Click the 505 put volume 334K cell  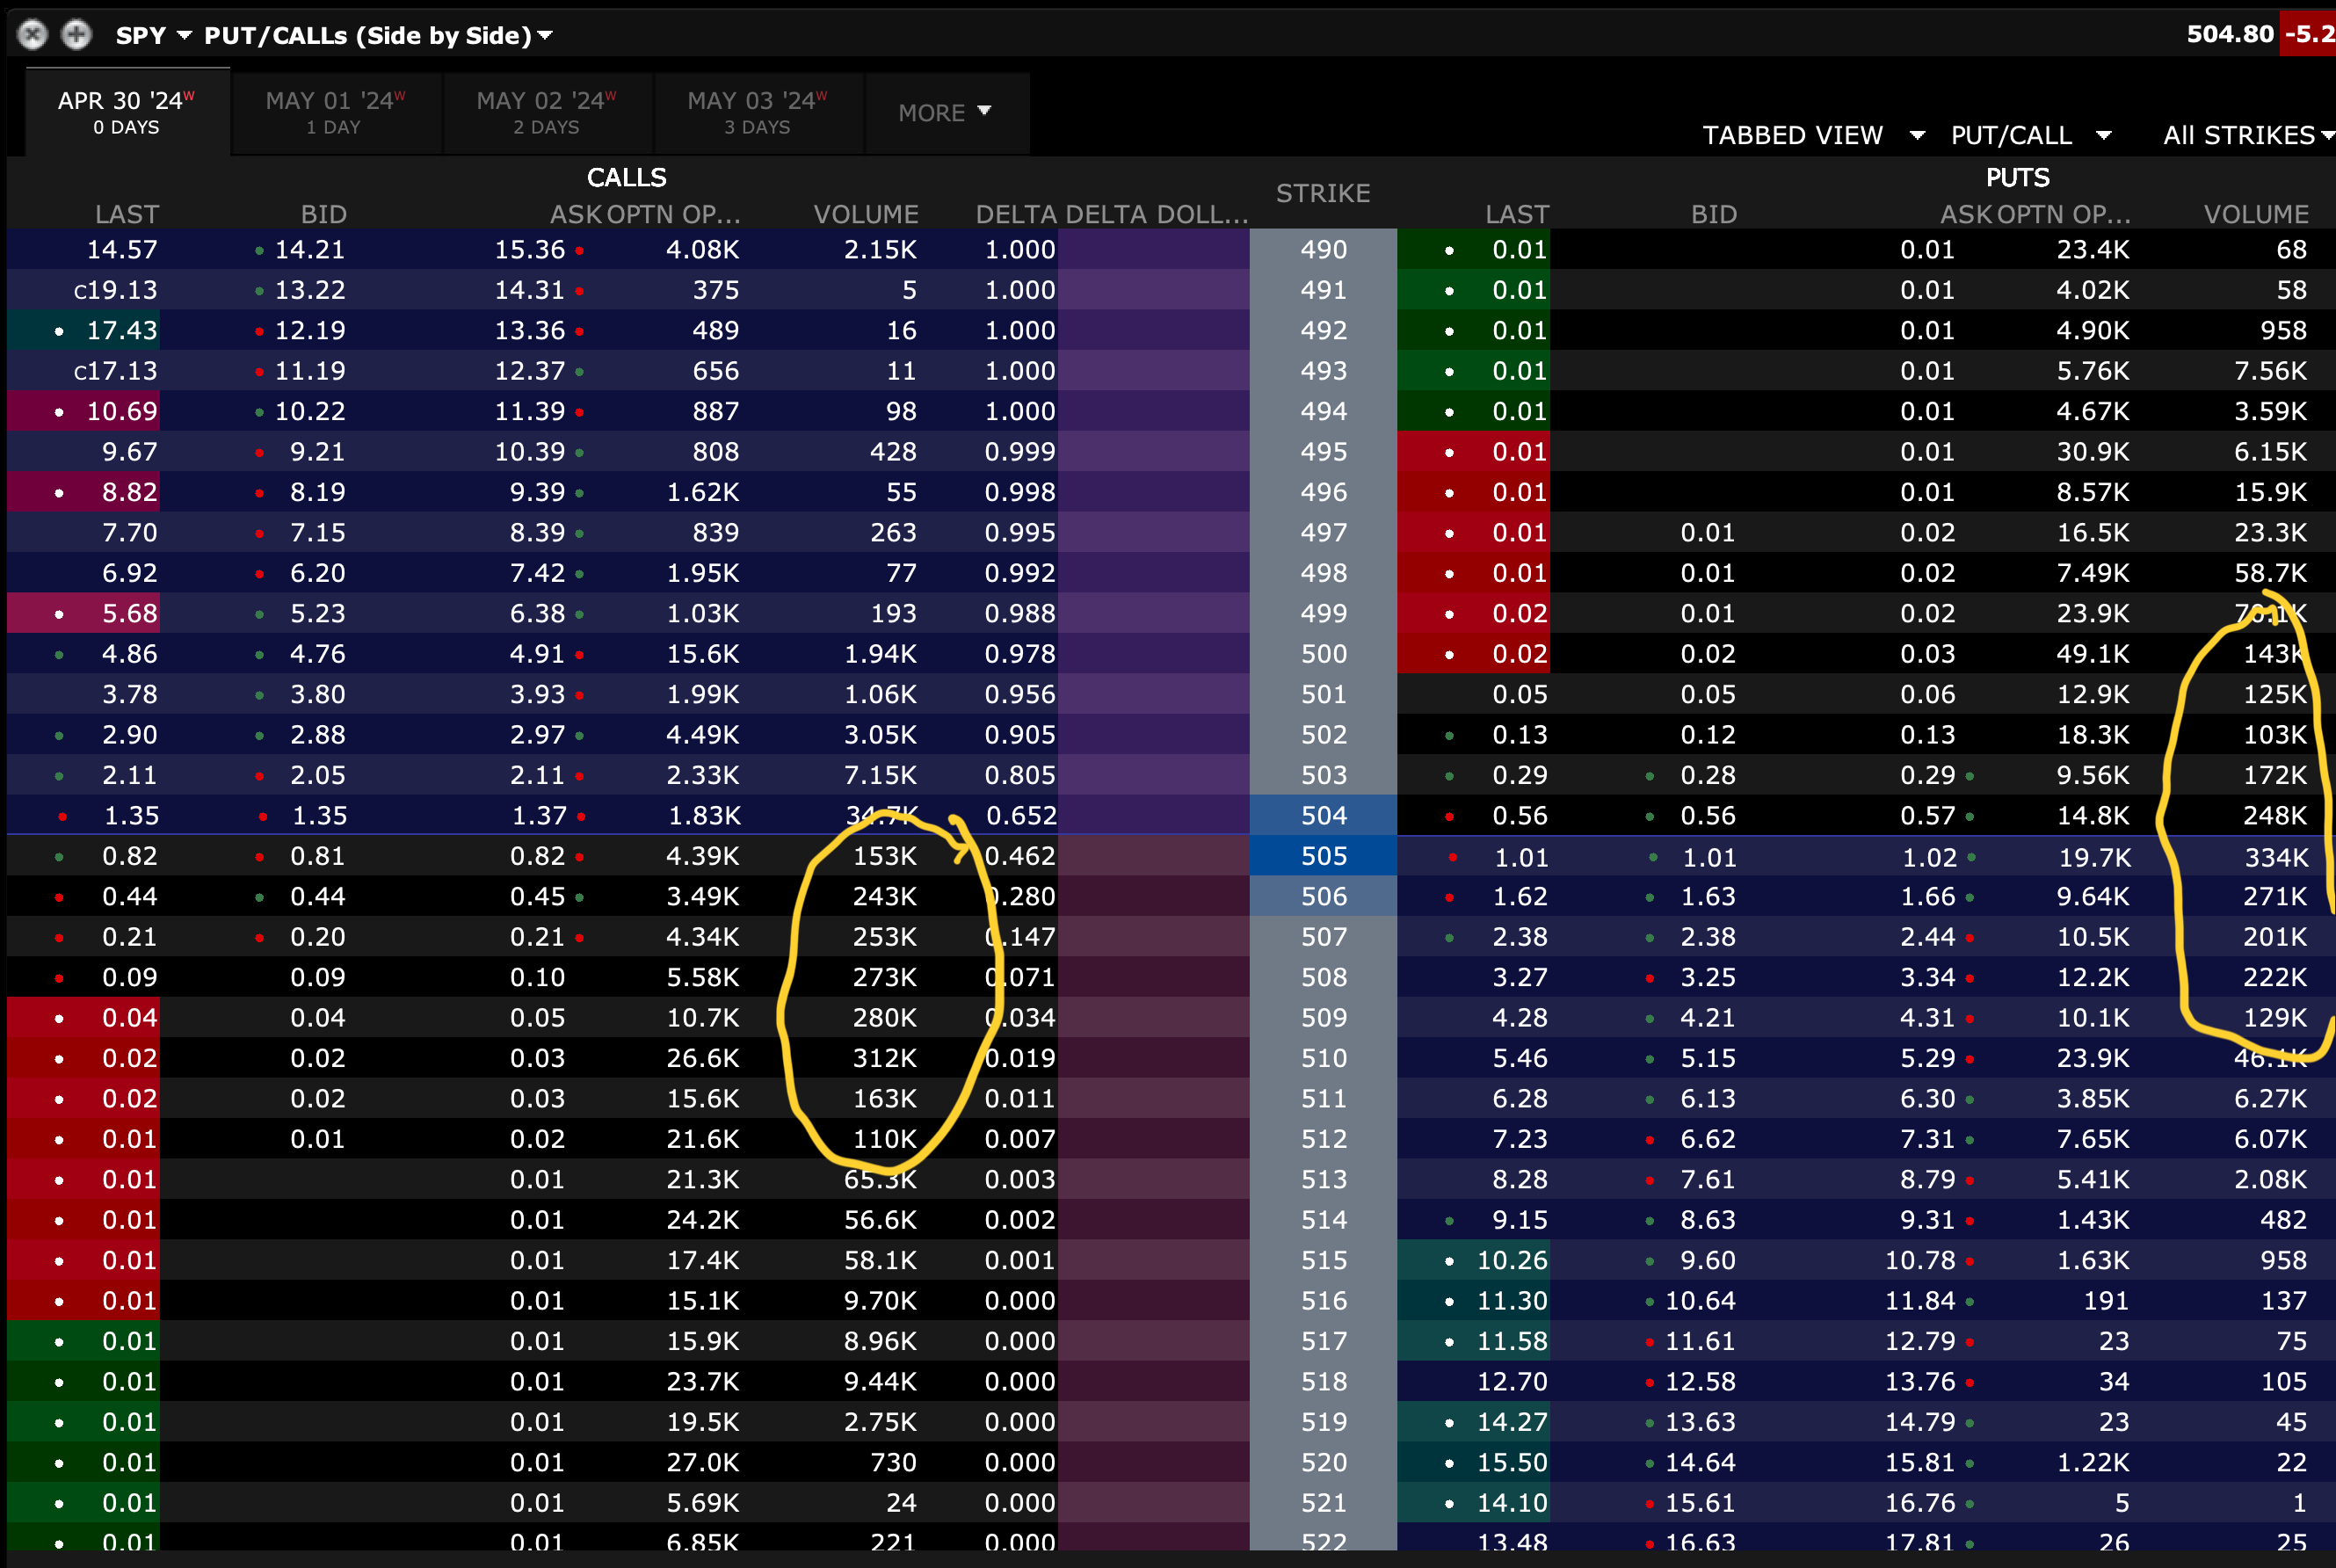[2275, 857]
